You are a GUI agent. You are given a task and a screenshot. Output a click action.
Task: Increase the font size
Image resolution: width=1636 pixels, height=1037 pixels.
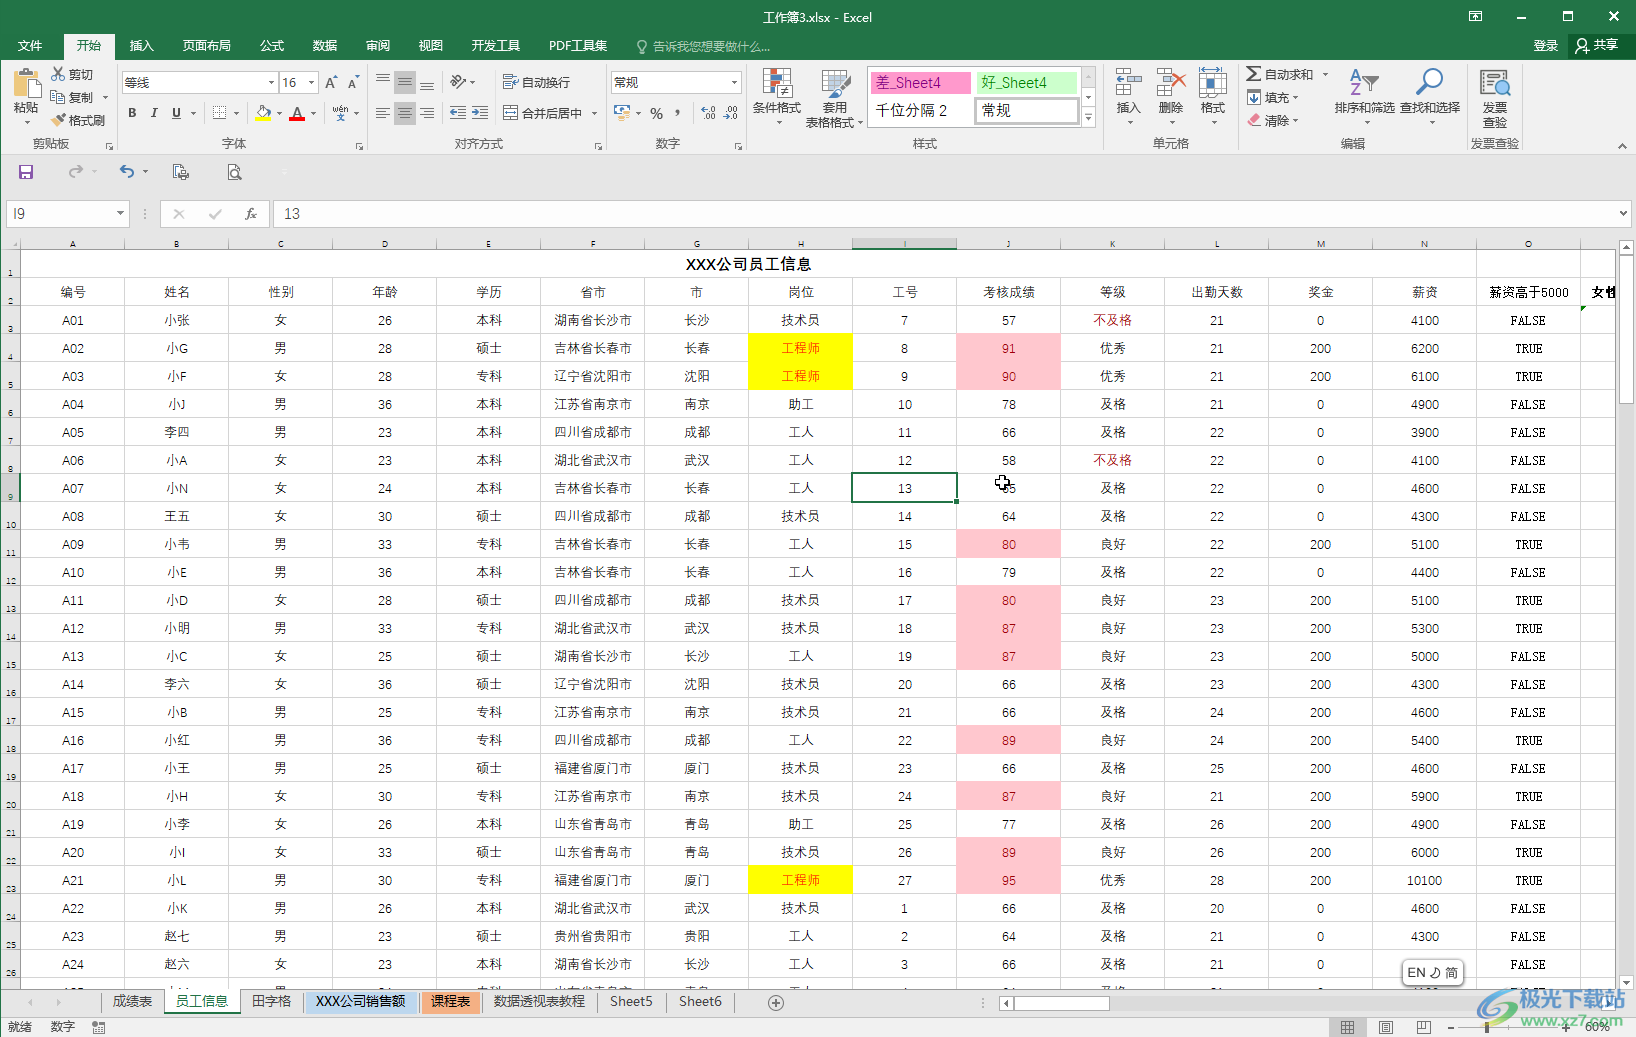331,82
